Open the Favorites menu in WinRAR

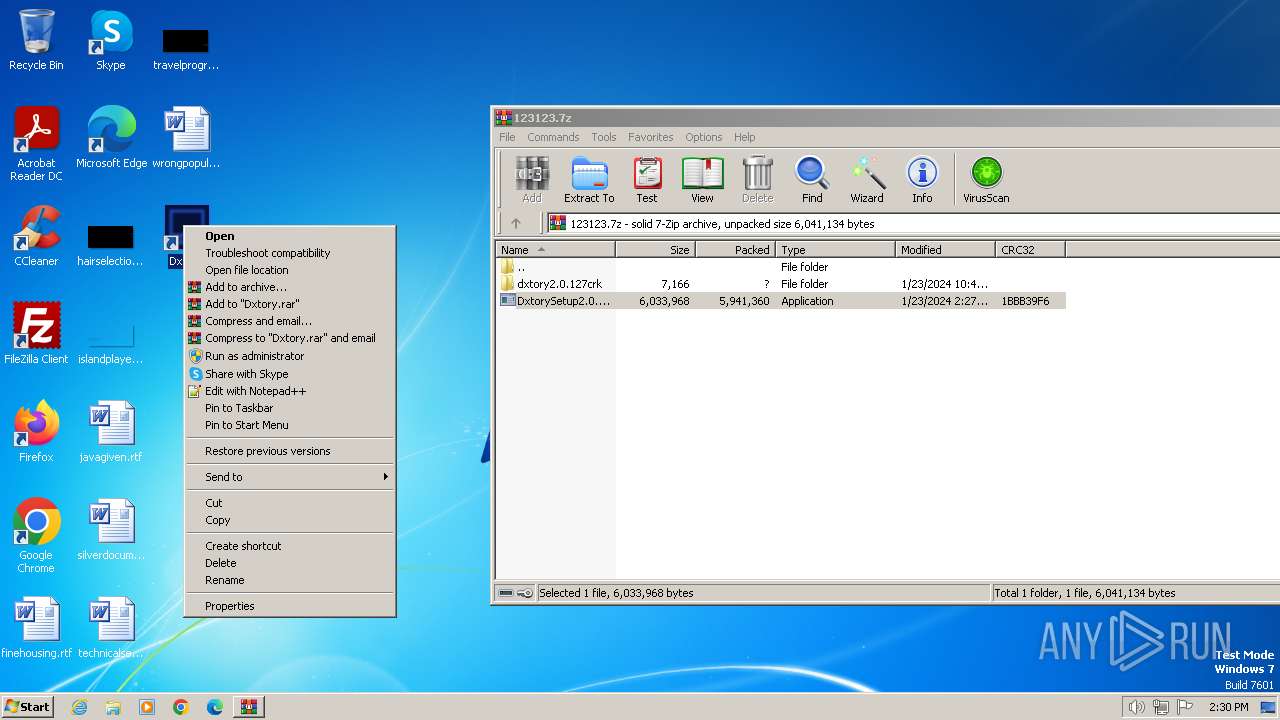651,137
